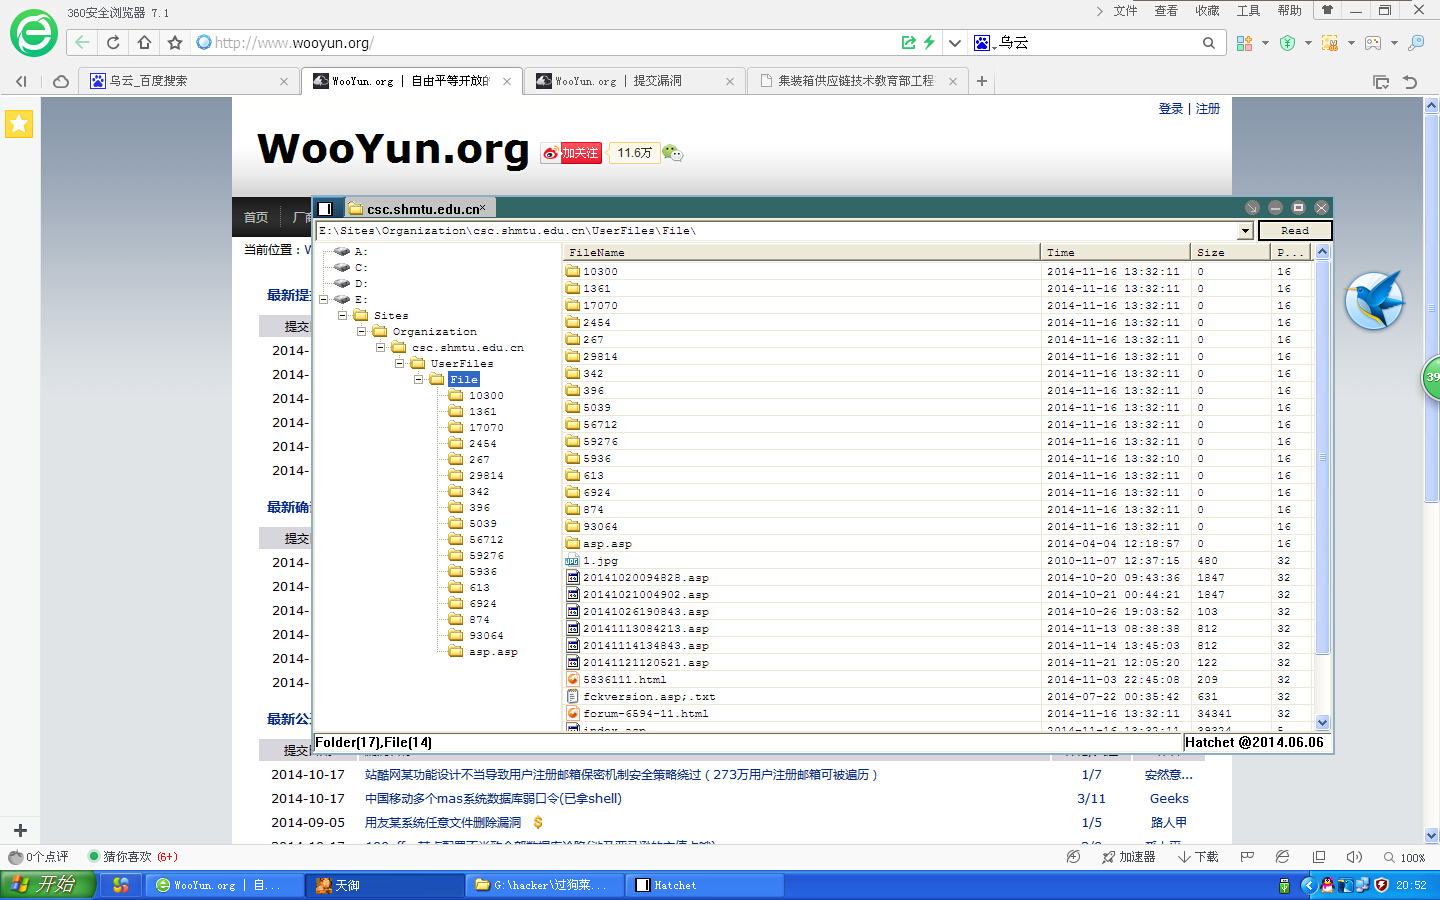Click the green share icon in the address bar

[x=908, y=42]
